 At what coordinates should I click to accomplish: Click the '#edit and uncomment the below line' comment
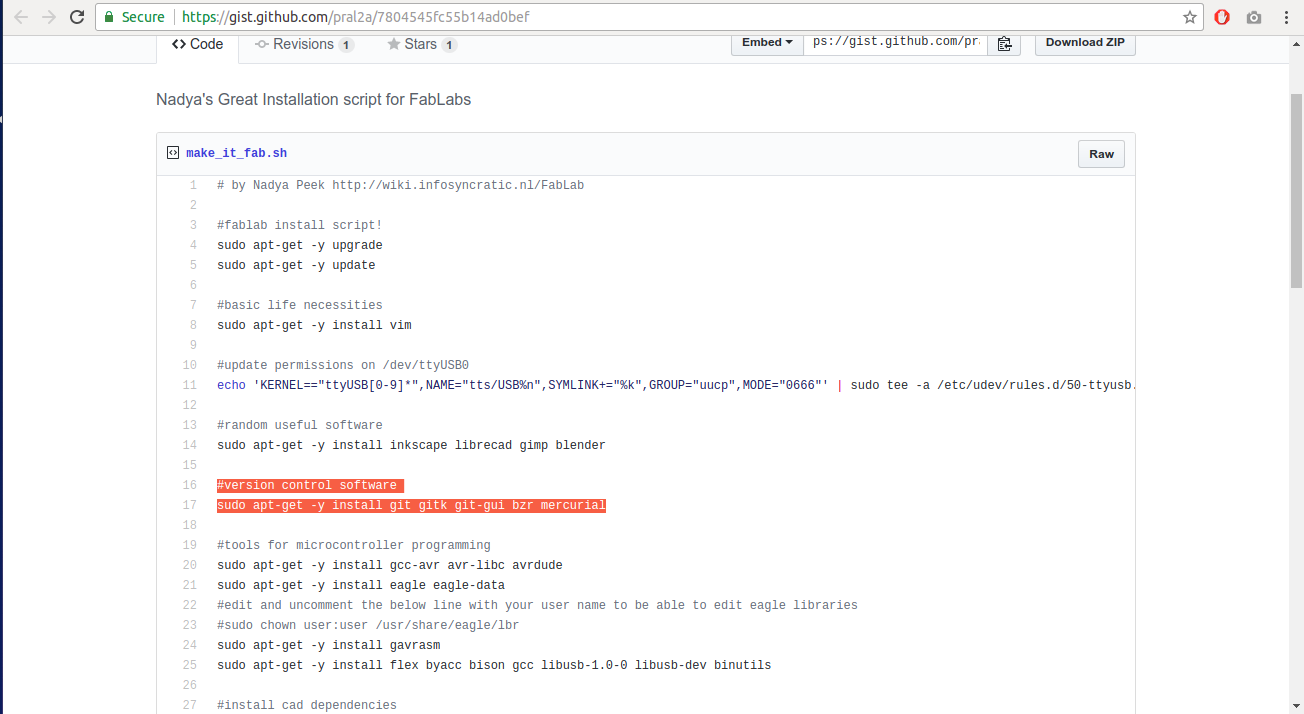(537, 605)
